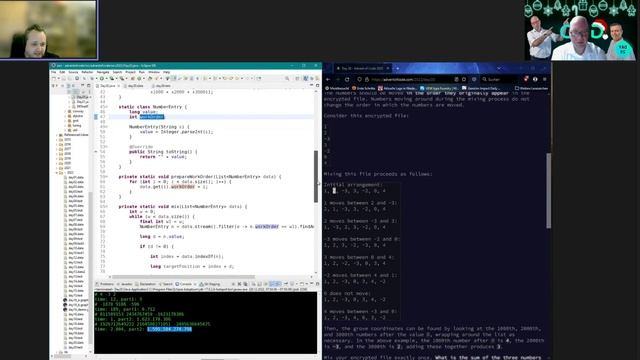Switch to the Day20.java editor tab

(108, 86)
